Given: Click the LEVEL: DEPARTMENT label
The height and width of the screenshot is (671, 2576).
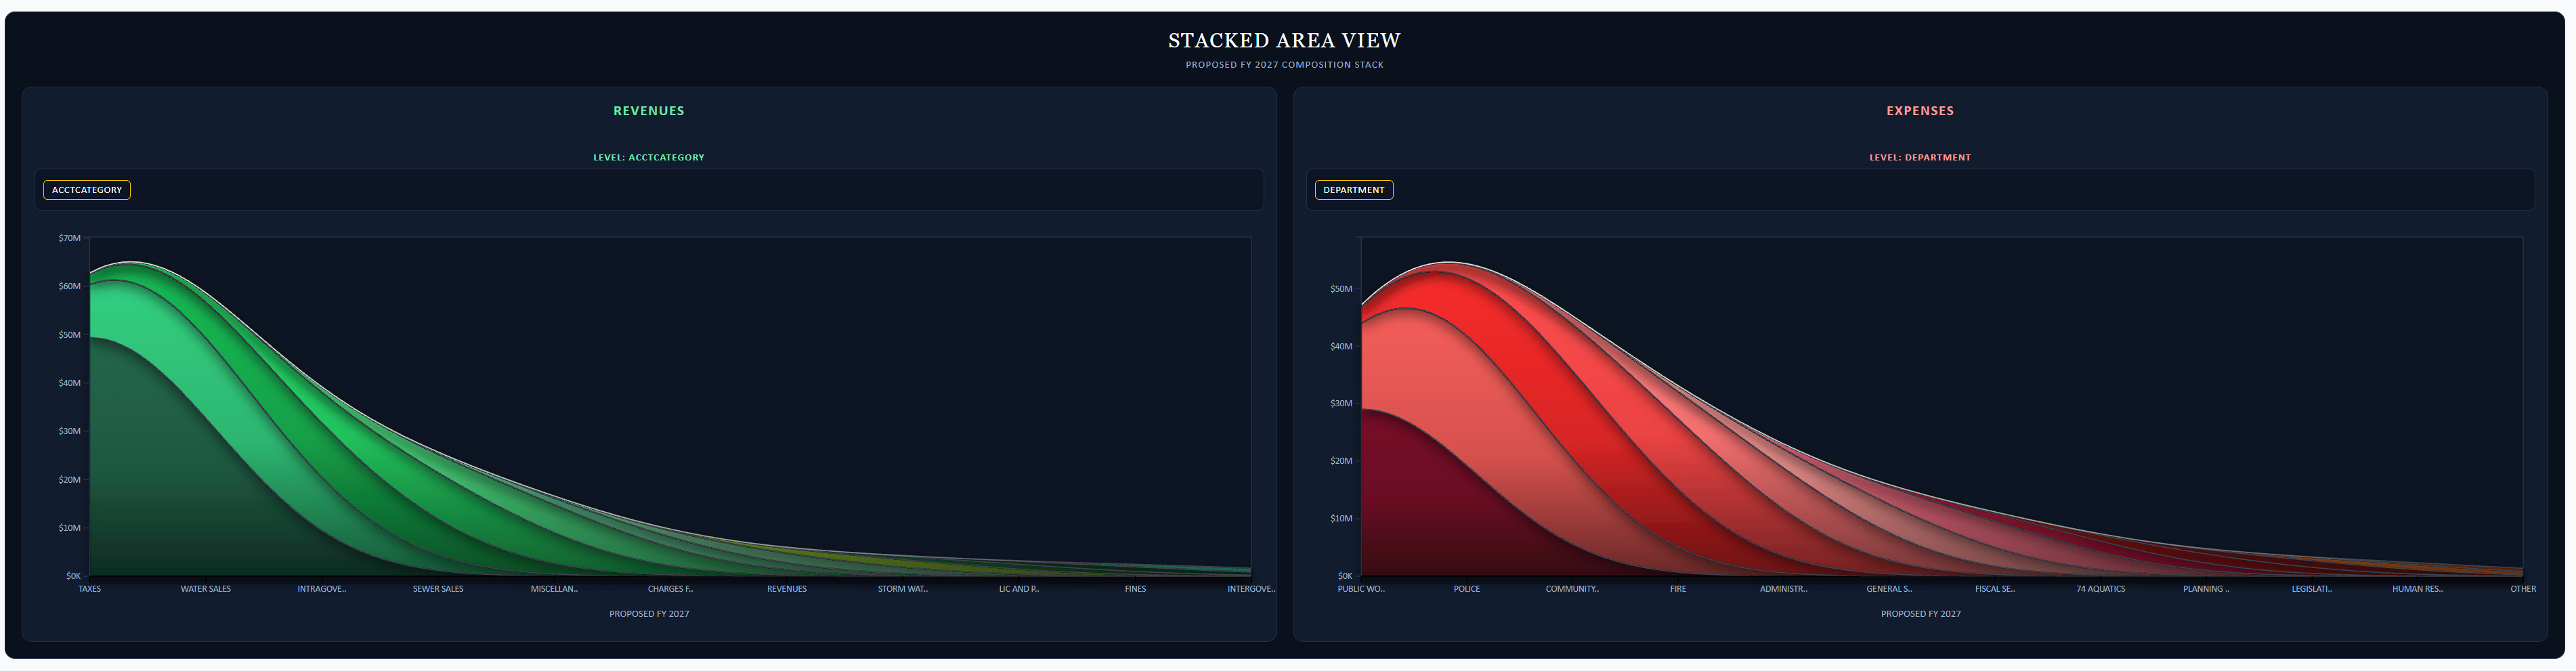Looking at the screenshot, I should pyautogui.click(x=1920, y=157).
